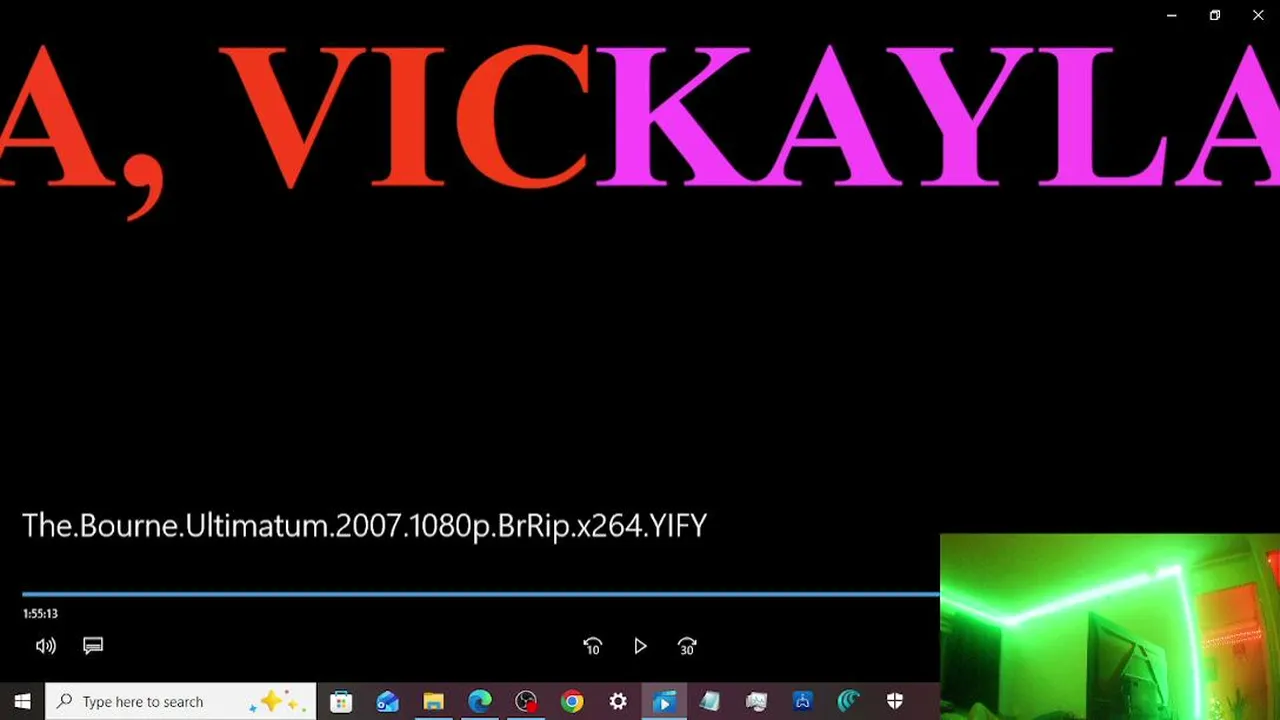Open the gray monitor taskbar icon

coord(756,702)
